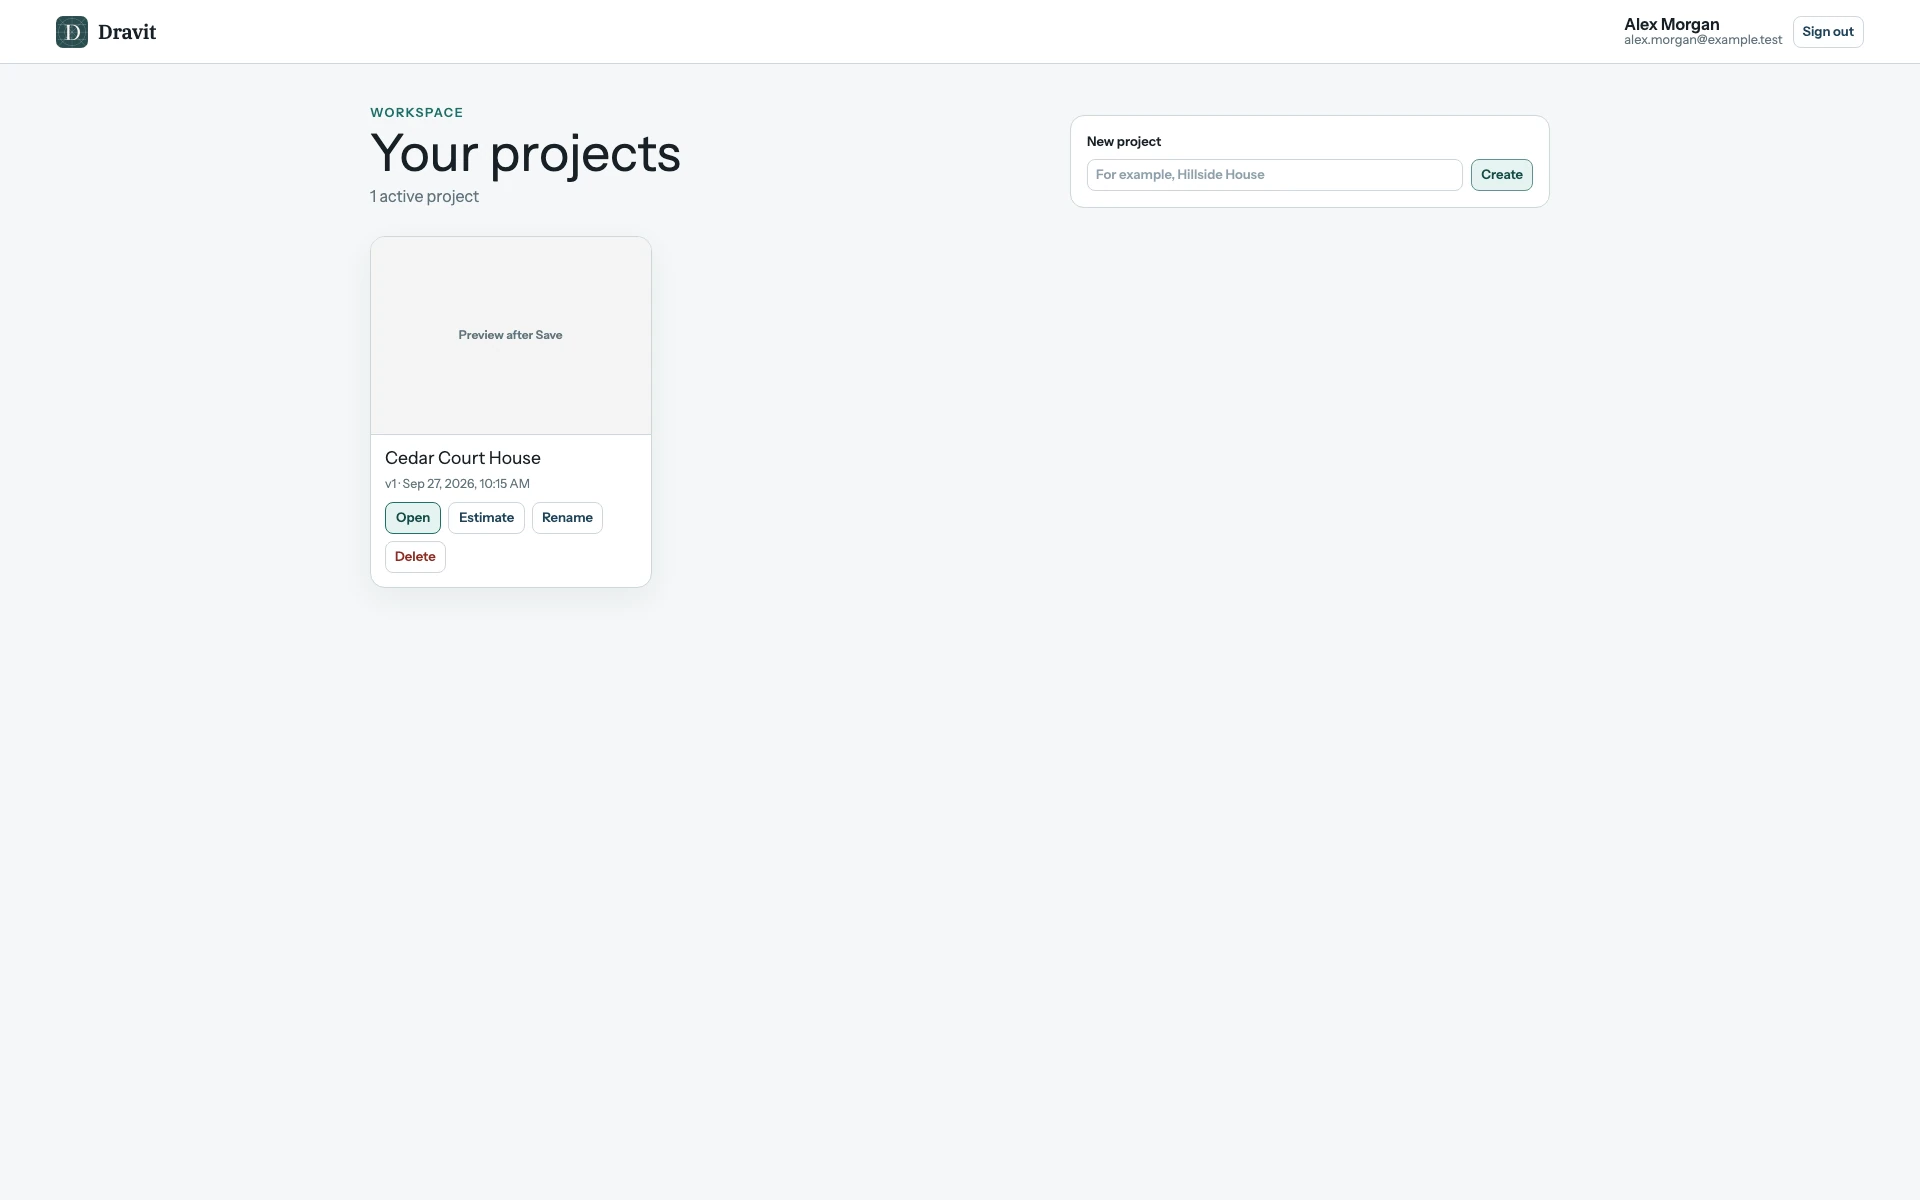The width and height of the screenshot is (1920, 1200).
Task: Open Estimate for Cedar Court House
Action: [x=486, y=518]
